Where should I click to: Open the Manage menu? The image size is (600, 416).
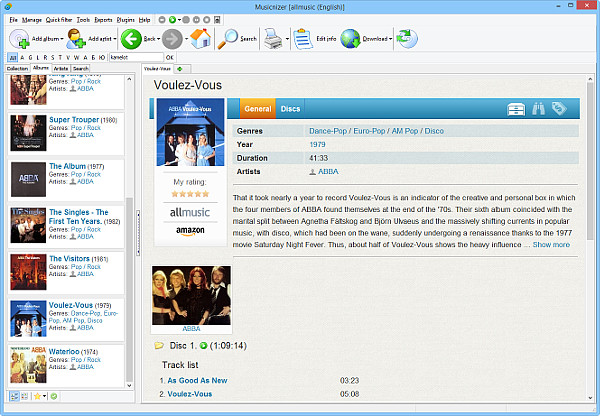[32, 20]
